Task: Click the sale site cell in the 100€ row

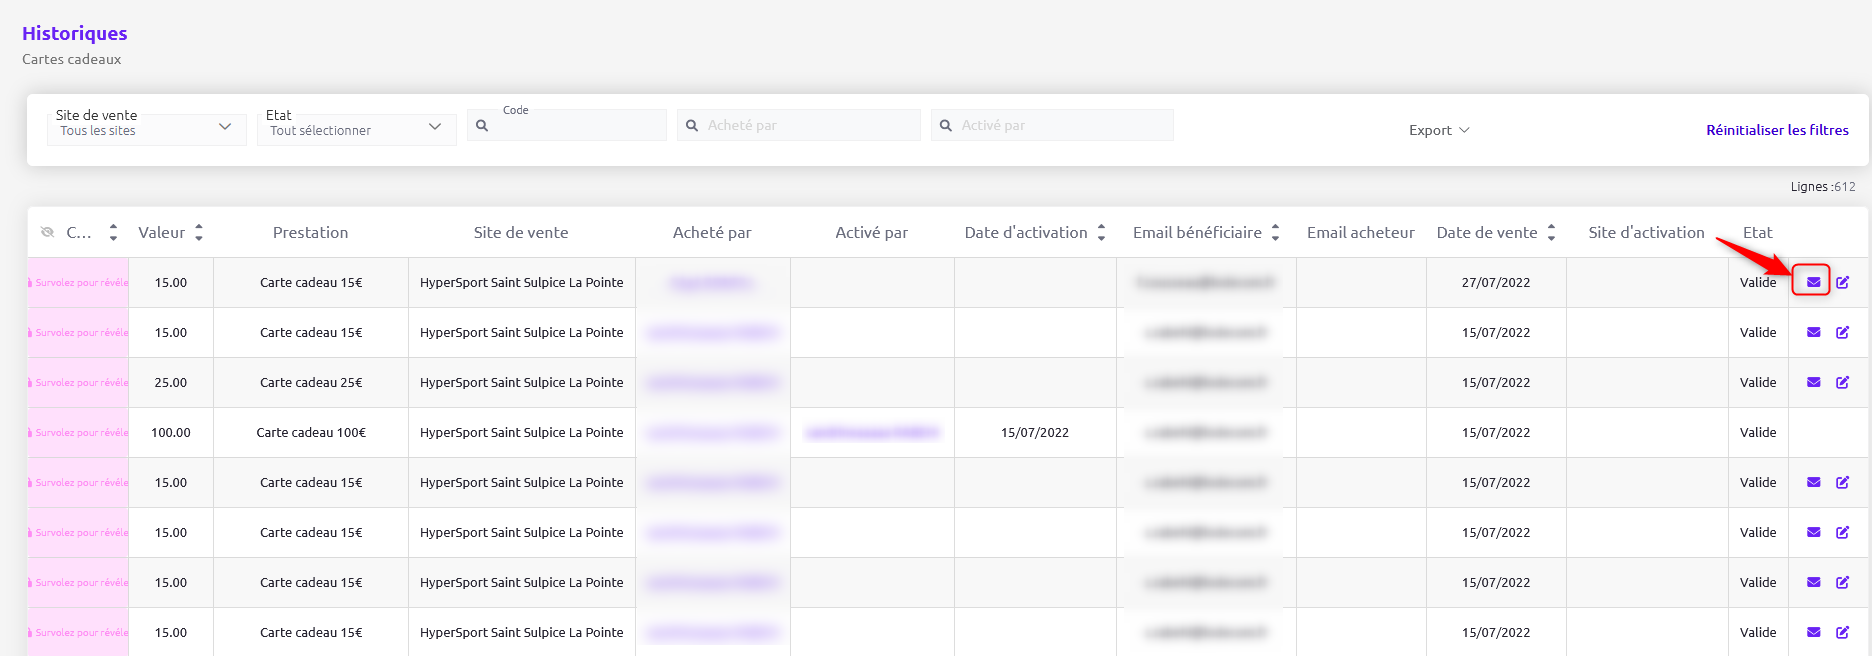Action: (x=522, y=432)
